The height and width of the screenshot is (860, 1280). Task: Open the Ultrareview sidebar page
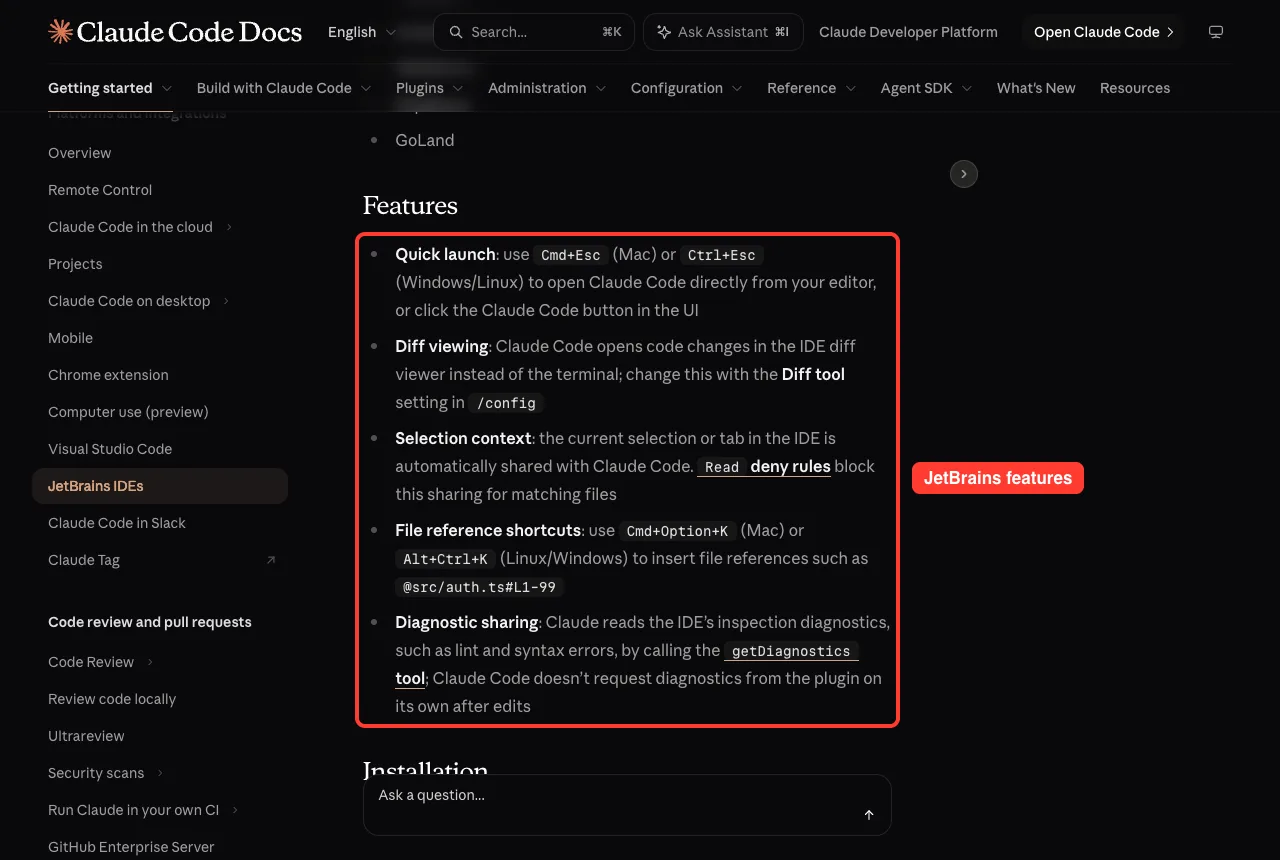pos(86,736)
